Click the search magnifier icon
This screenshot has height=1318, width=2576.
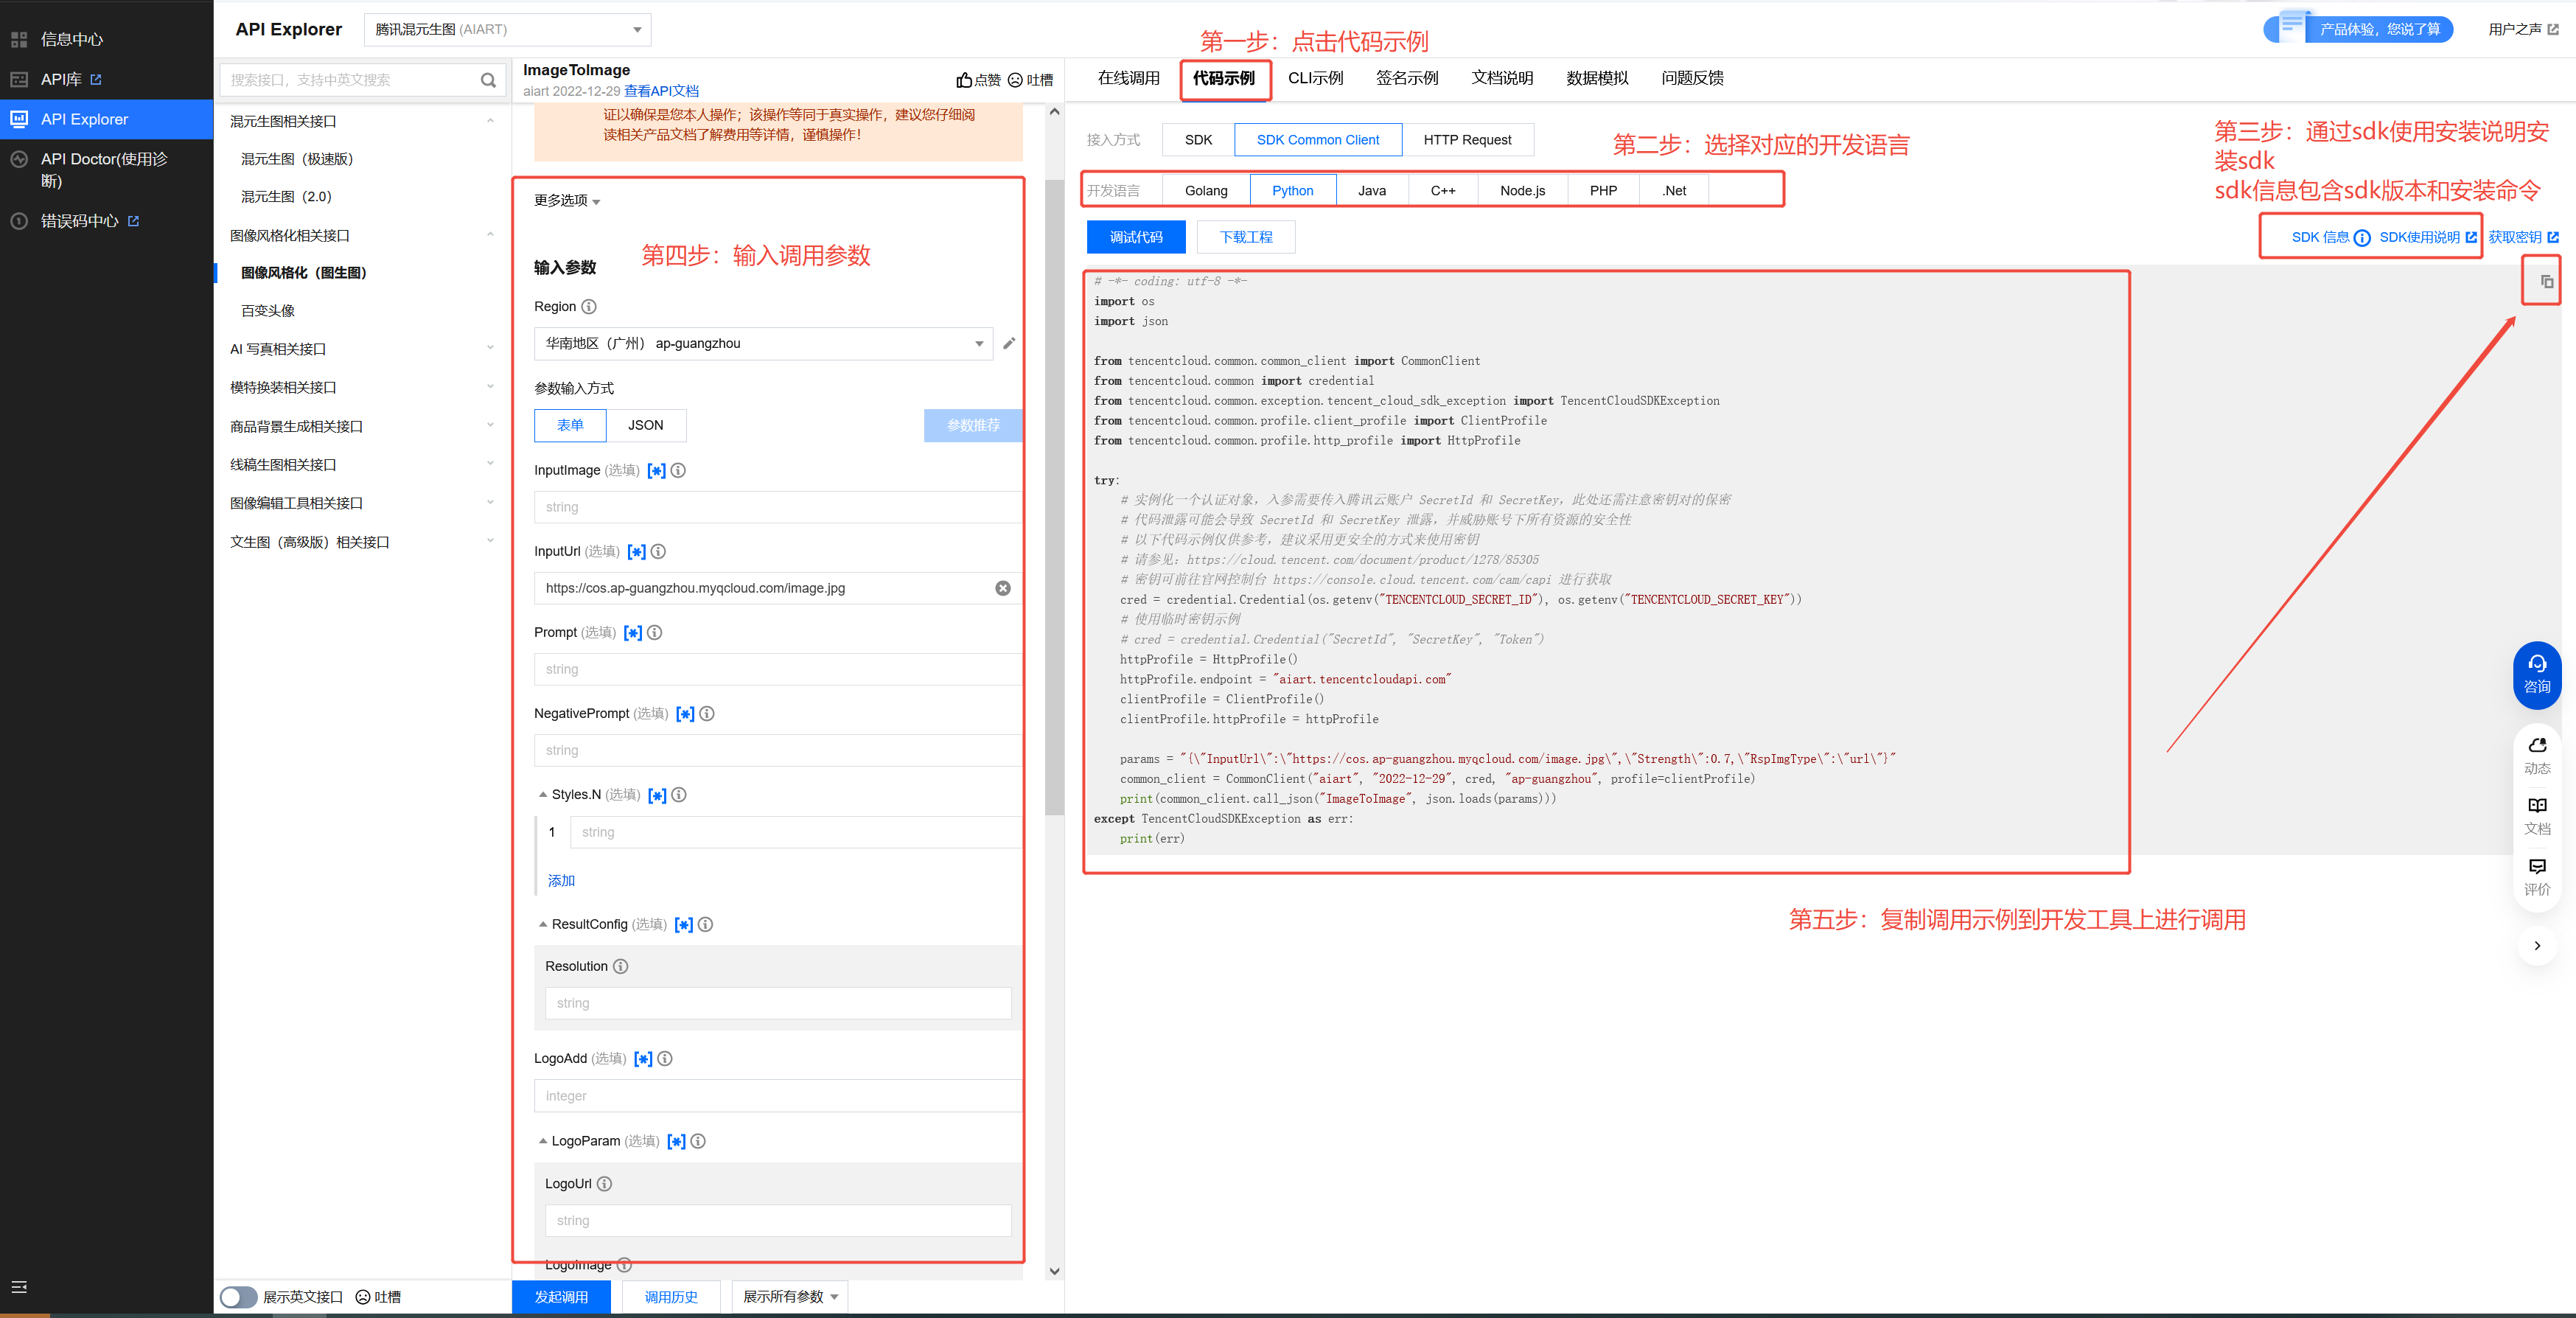[488, 80]
